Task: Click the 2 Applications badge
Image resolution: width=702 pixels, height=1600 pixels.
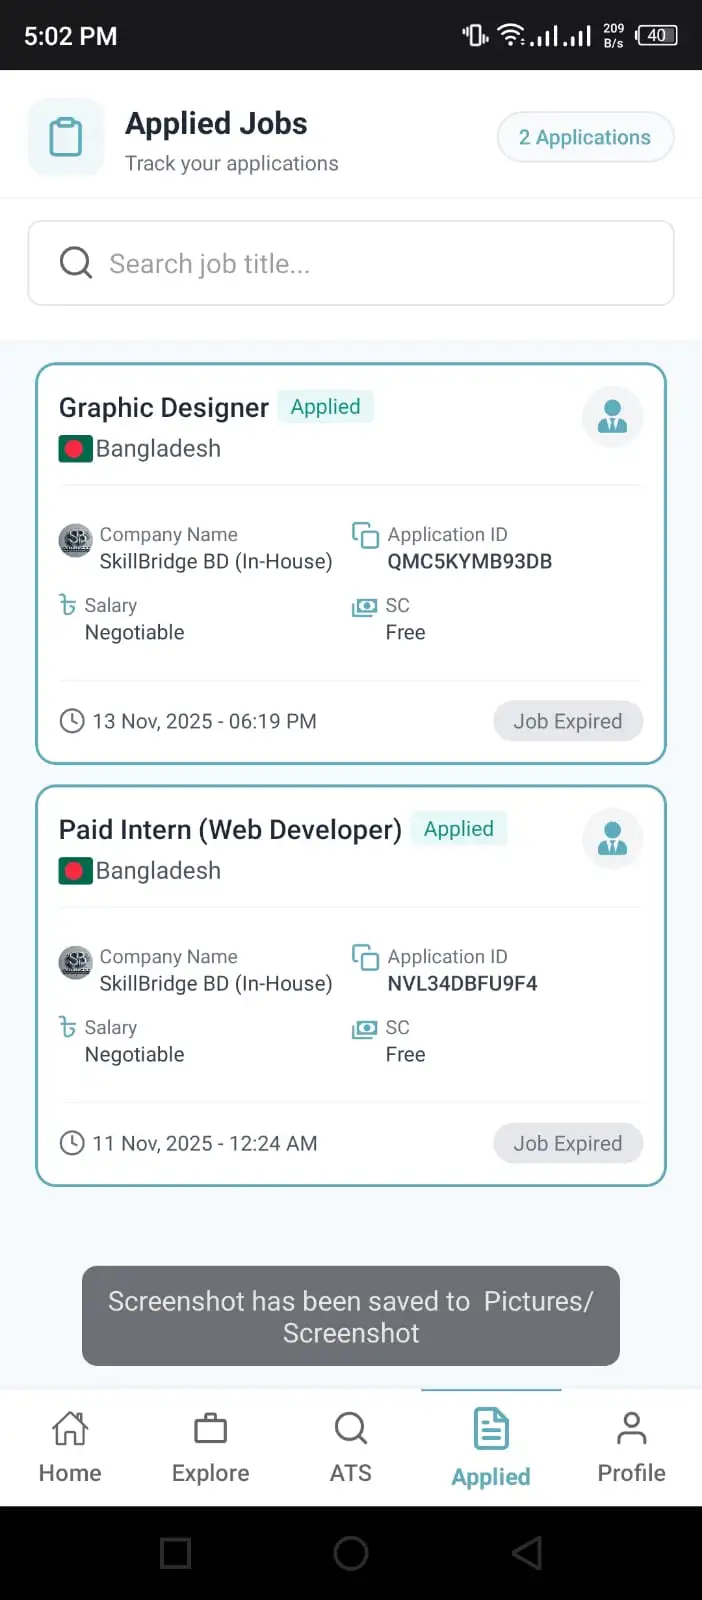Action: pyautogui.click(x=585, y=137)
